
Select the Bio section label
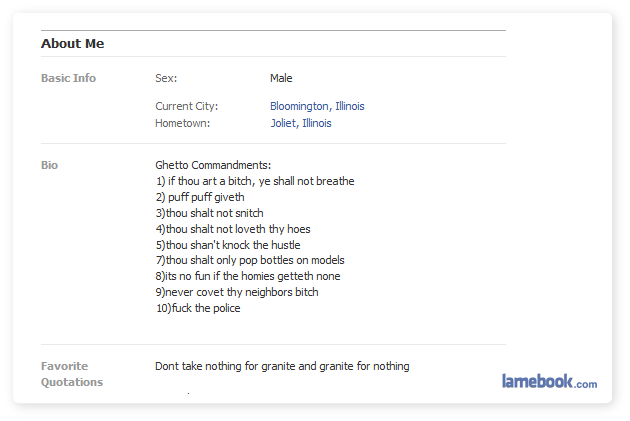(x=49, y=165)
